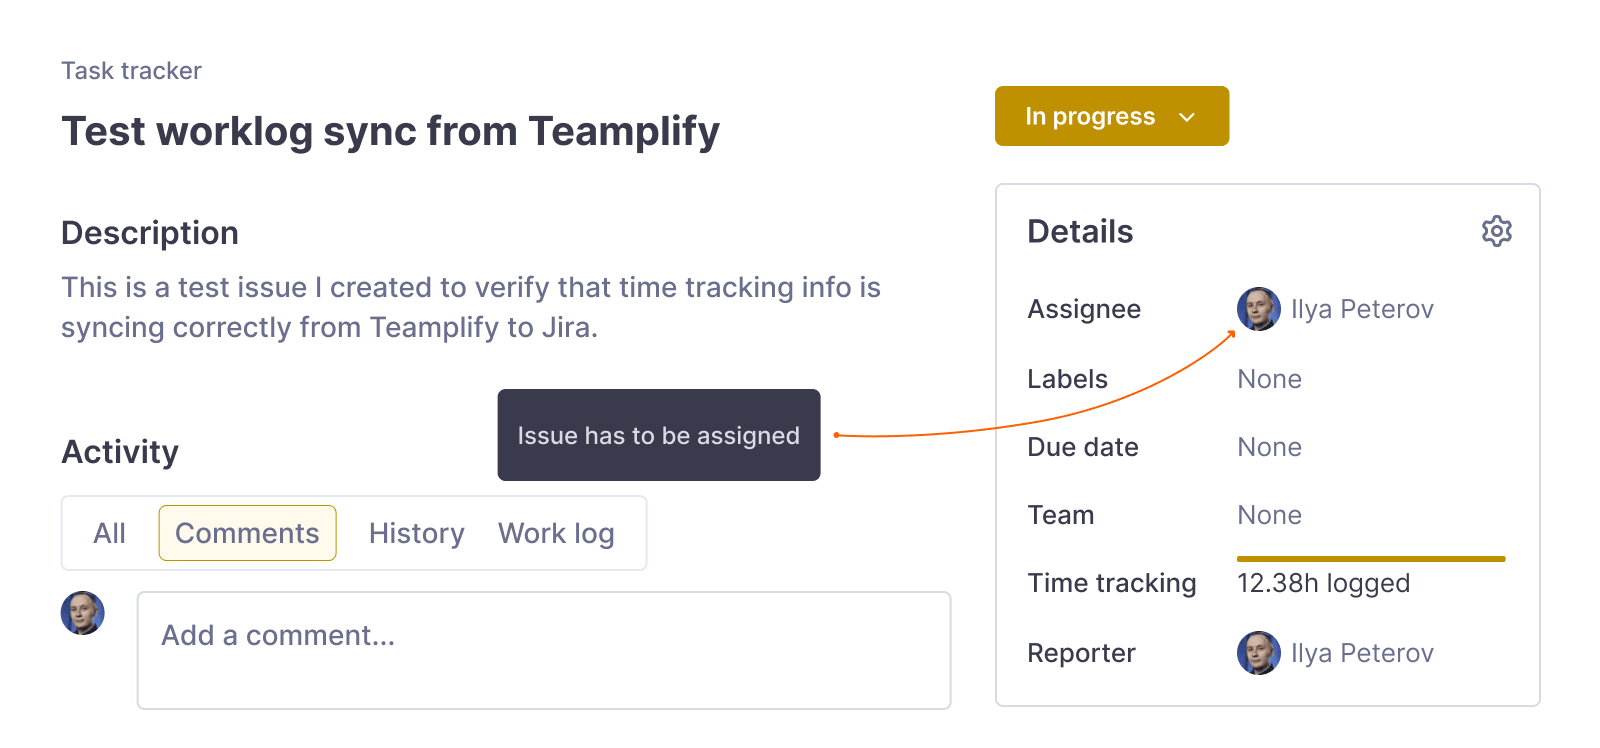This screenshot has width=1600, height=748.
Task: Switch to the All activity tab
Action: [109, 533]
